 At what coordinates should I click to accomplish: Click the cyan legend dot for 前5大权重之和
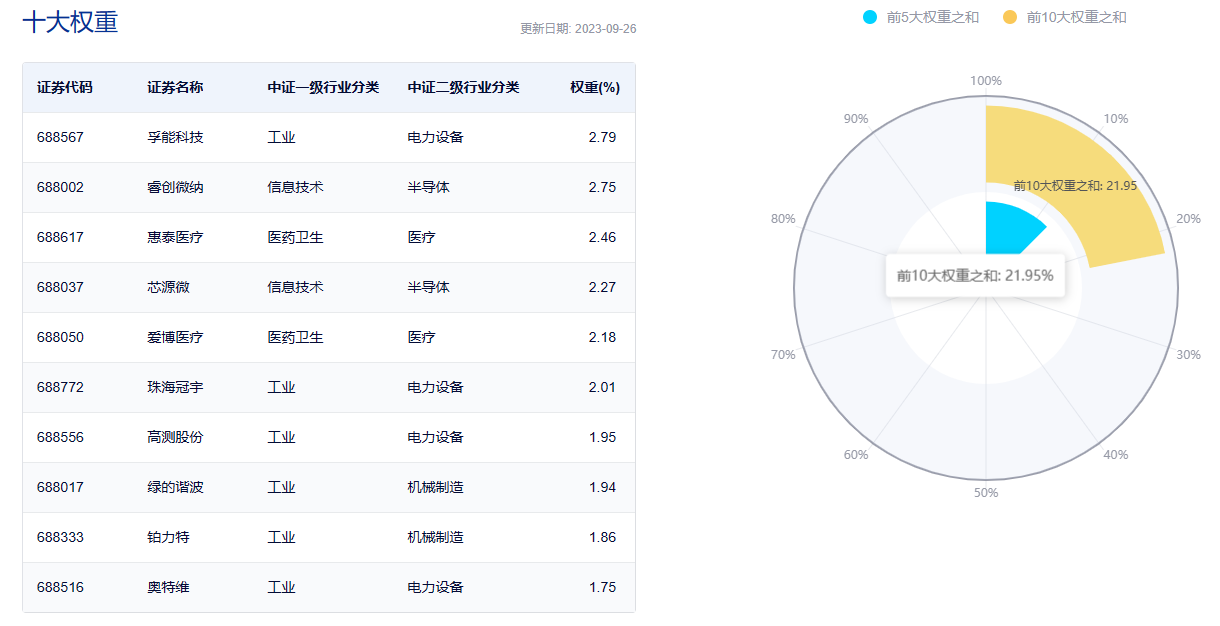click(x=870, y=17)
